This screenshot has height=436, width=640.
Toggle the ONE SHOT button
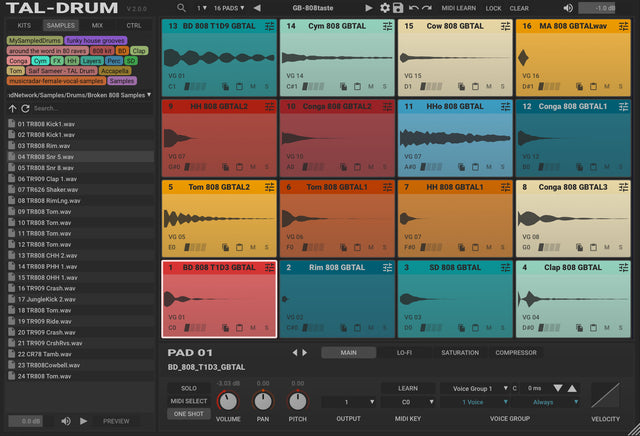click(189, 413)
